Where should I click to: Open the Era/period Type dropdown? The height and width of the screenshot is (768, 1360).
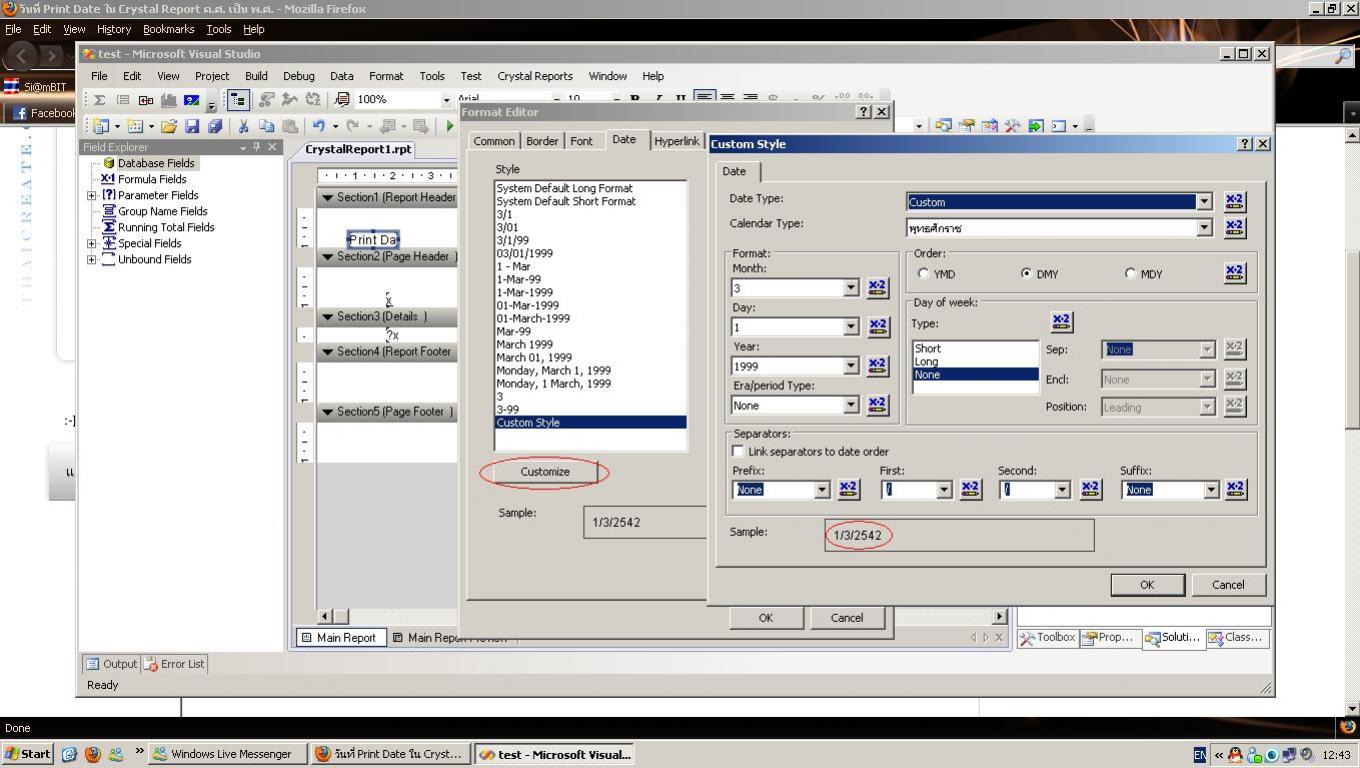pos(851,405)
